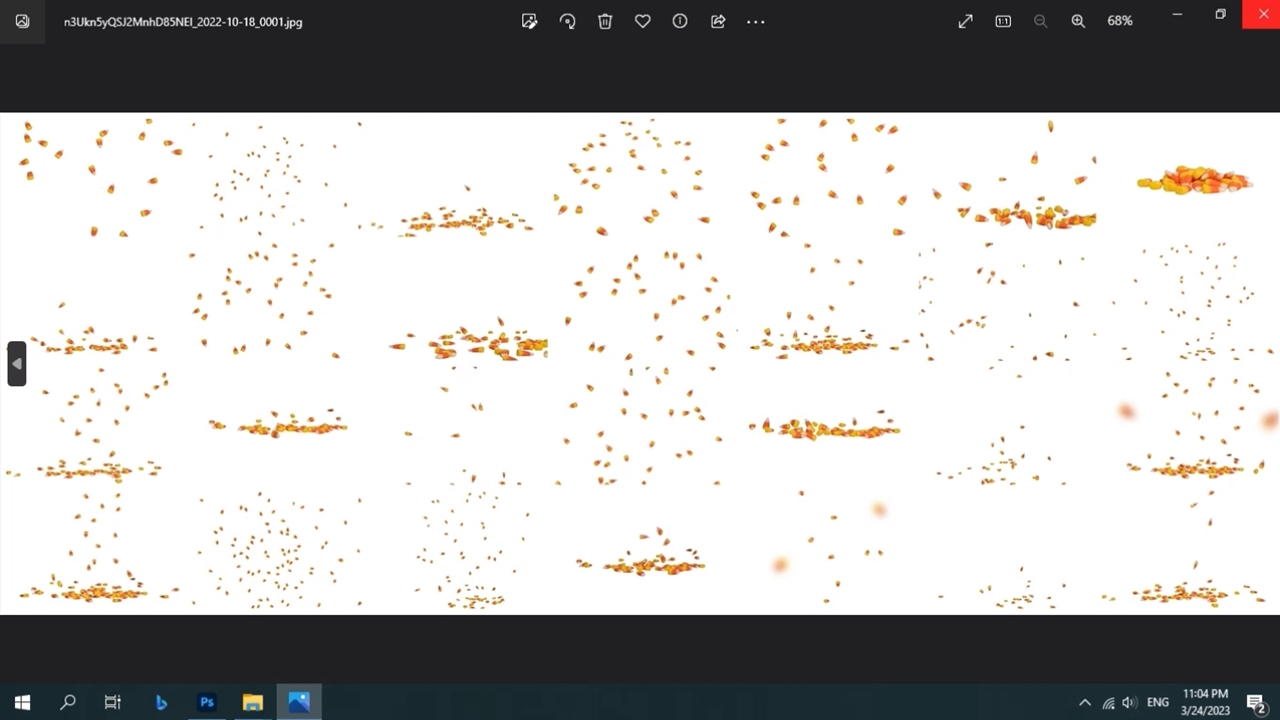The height and width of the screenshot is (720, 1280).
Task: Share the current image
Action: tap(718, 21)
